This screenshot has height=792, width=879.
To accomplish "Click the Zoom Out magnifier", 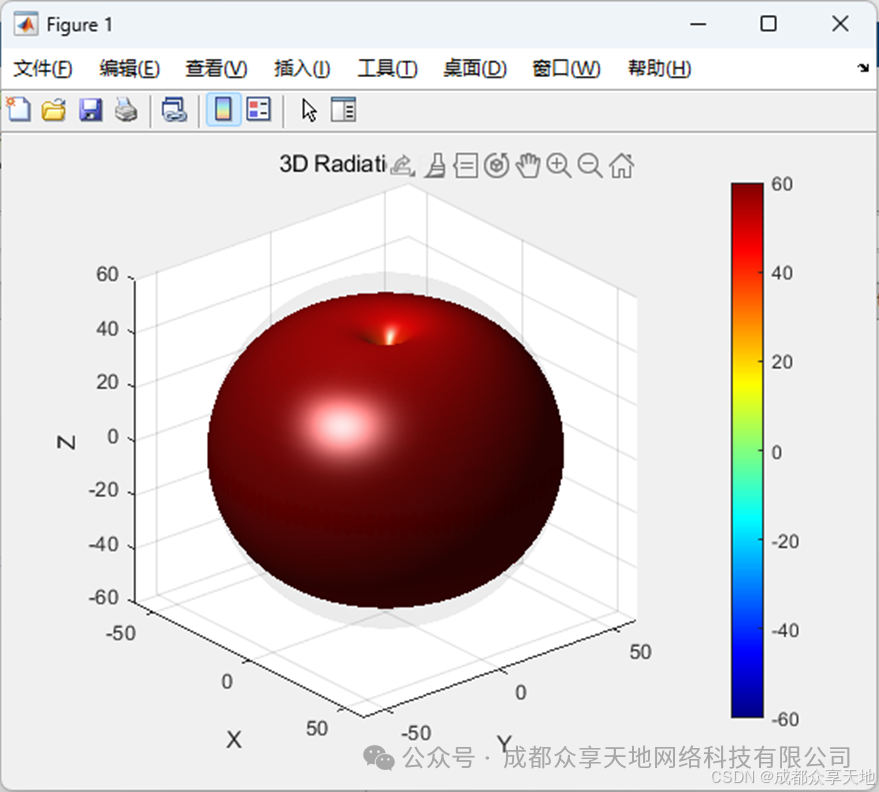I will tap(590, 166).
